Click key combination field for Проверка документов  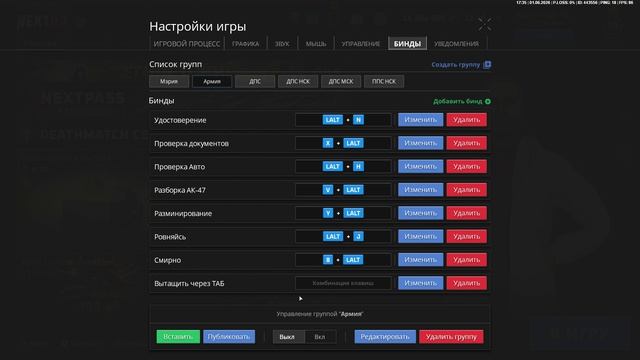point(343,143)
